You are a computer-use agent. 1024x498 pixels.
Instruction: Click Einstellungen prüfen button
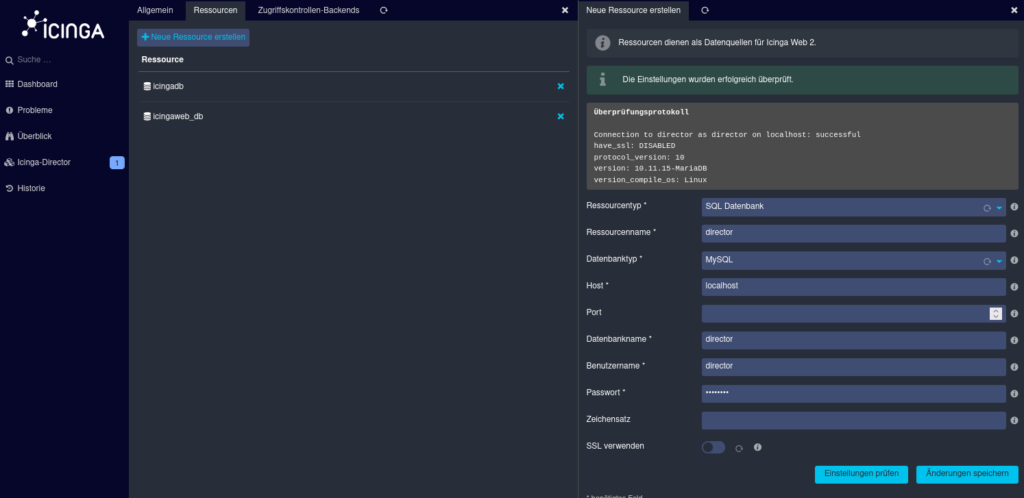pos(861,475)
